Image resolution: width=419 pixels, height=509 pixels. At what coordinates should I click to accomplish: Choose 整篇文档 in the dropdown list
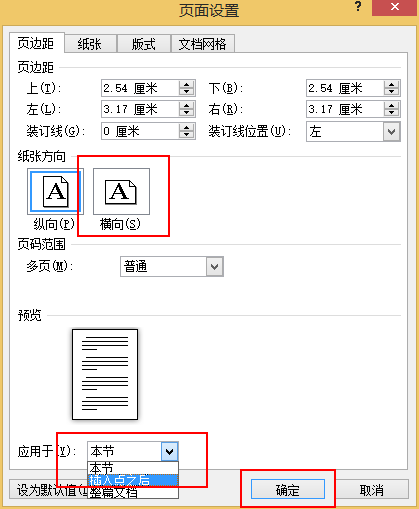133,492
